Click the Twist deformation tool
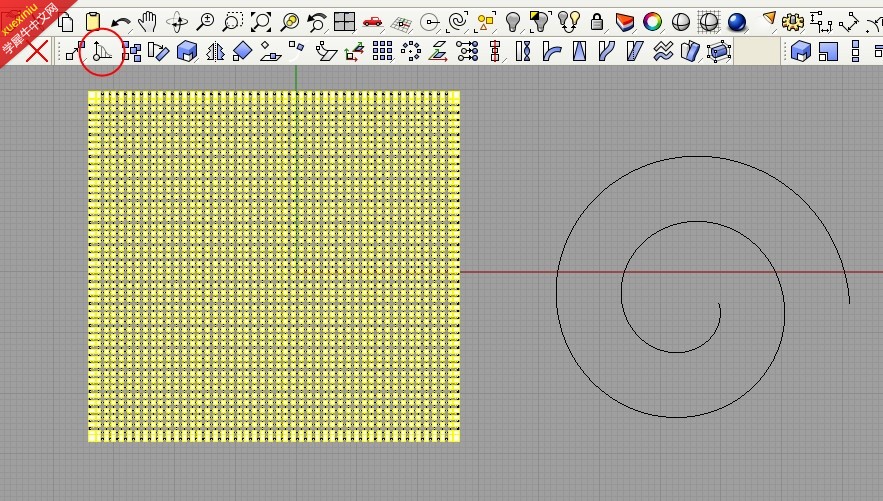 tap(523, 51)
